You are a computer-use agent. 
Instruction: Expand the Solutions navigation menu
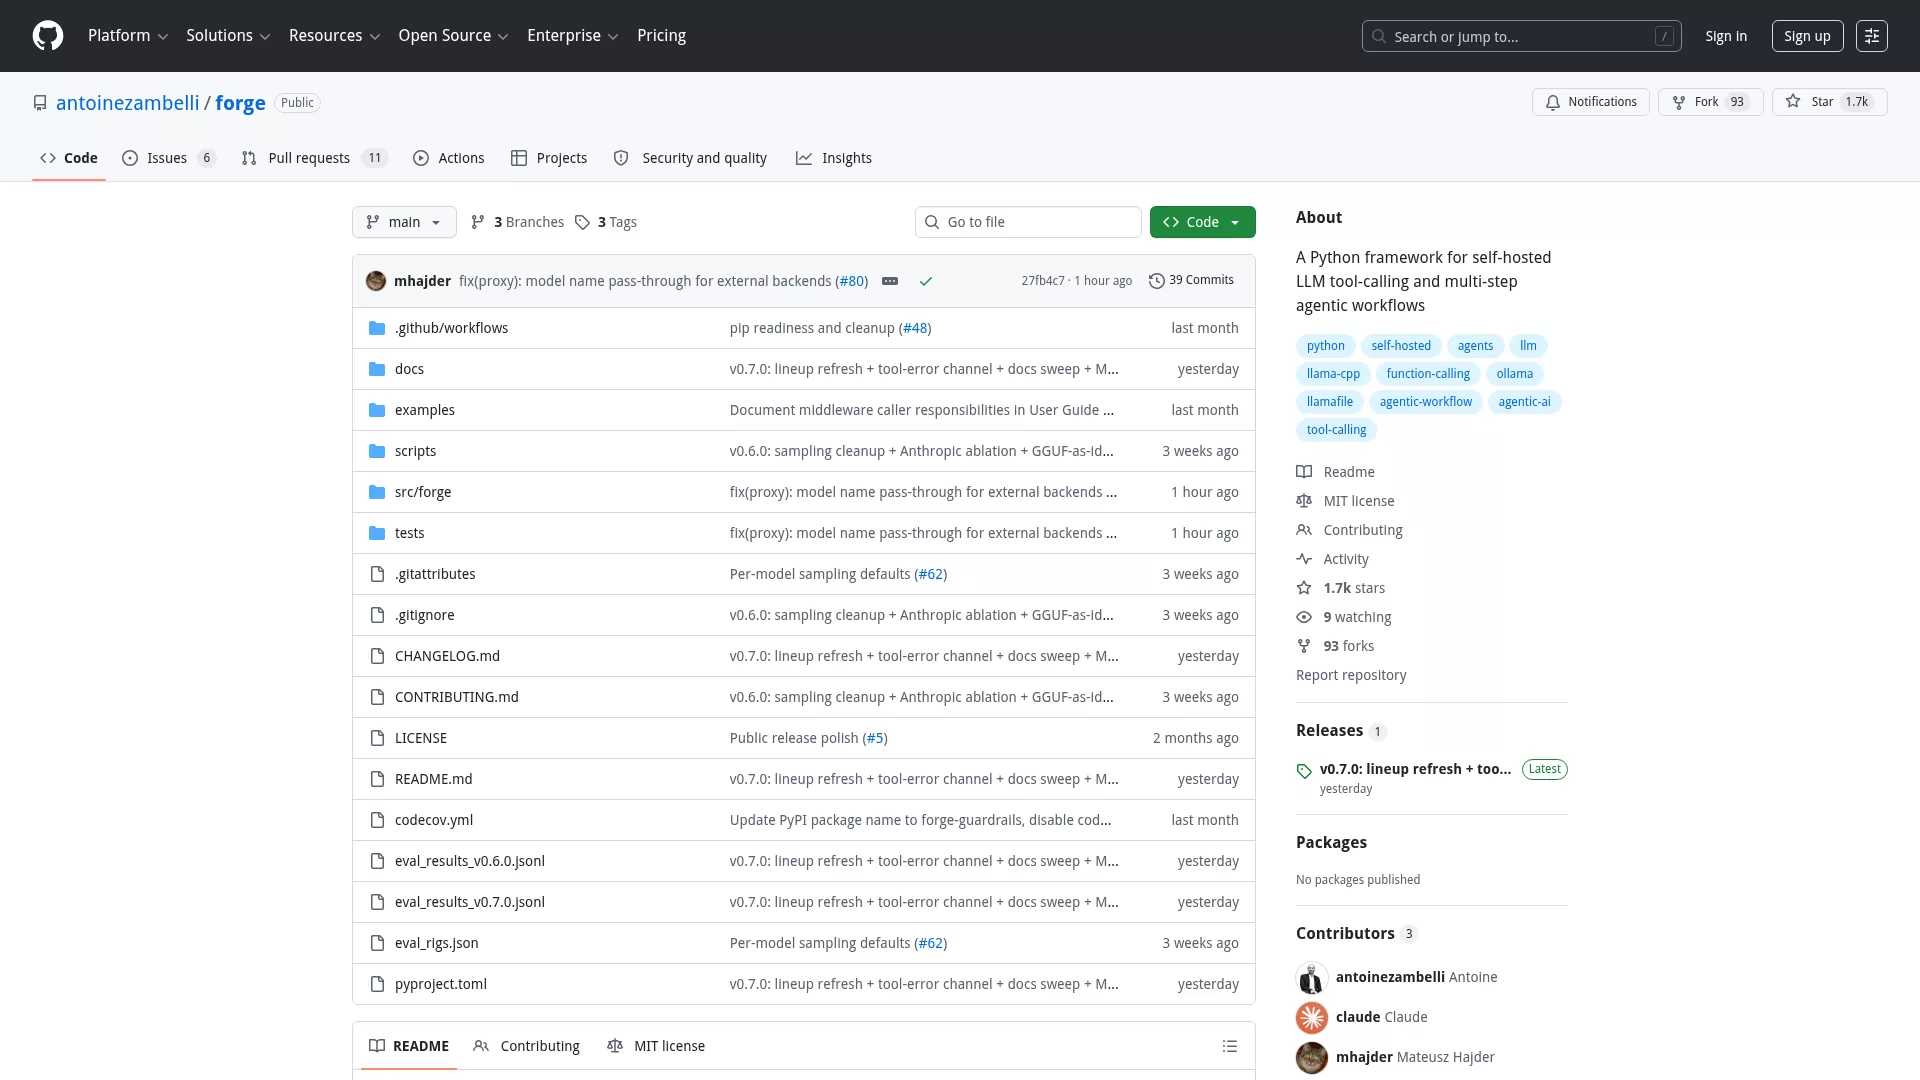pyautogui.click(x=228, y=36)
